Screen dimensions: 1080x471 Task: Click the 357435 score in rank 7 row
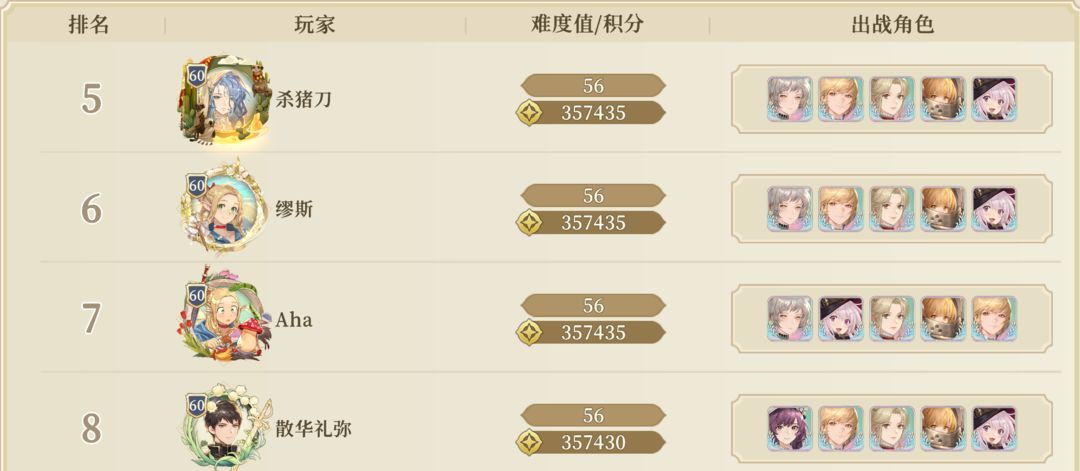[593, 333]
